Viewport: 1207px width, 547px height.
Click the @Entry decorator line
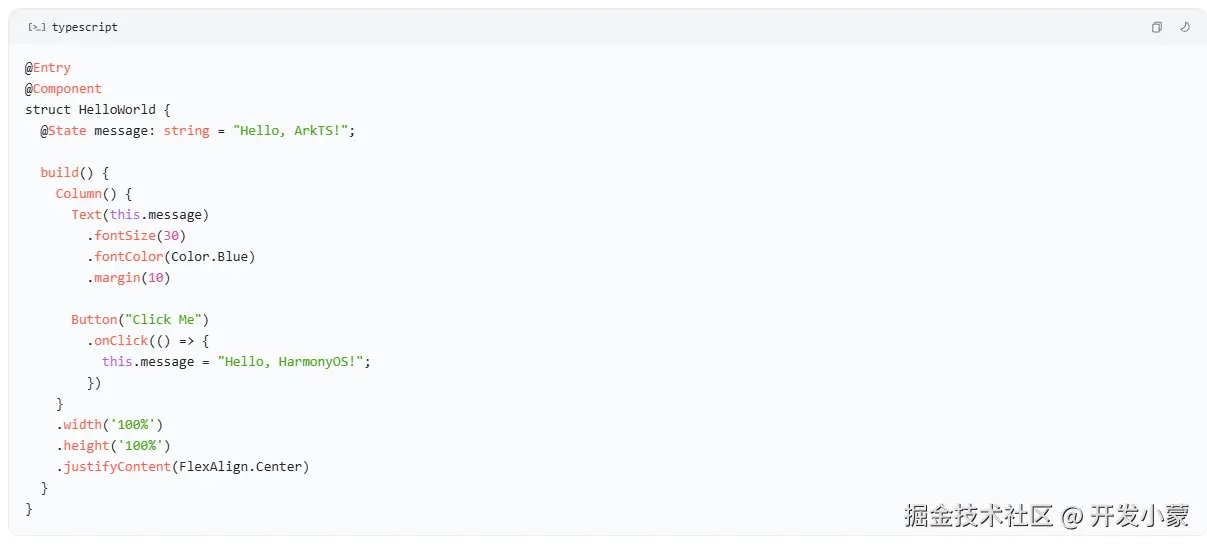click(48, 67)
